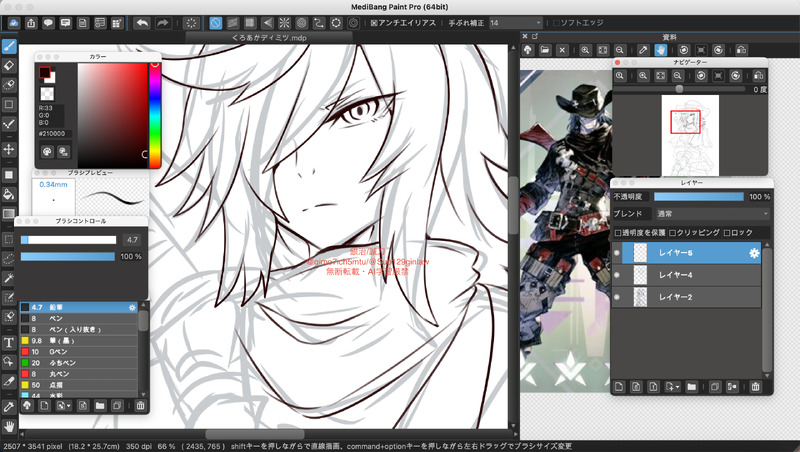Enable ロック checkbox in layer panel
Viewport: 800px width, 452px height.
pos(727,233)
